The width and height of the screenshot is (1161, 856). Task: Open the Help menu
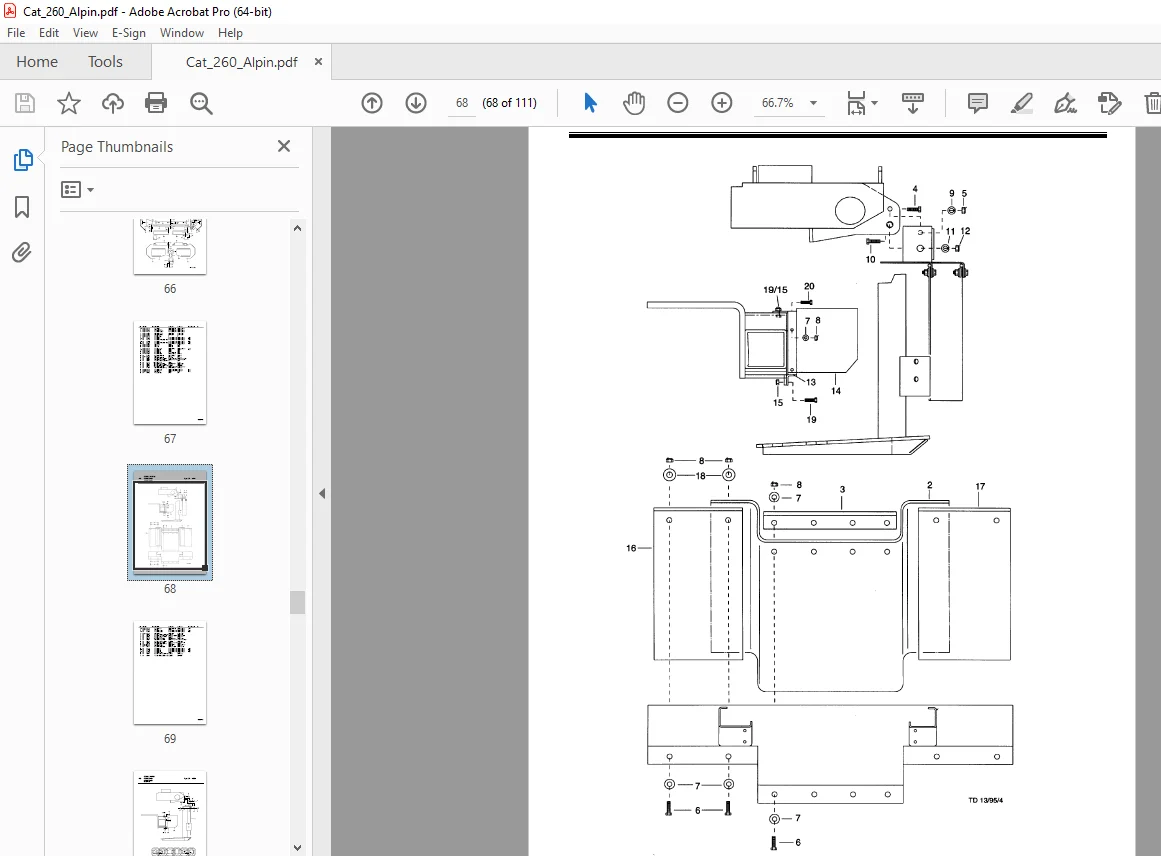(230, 33)
